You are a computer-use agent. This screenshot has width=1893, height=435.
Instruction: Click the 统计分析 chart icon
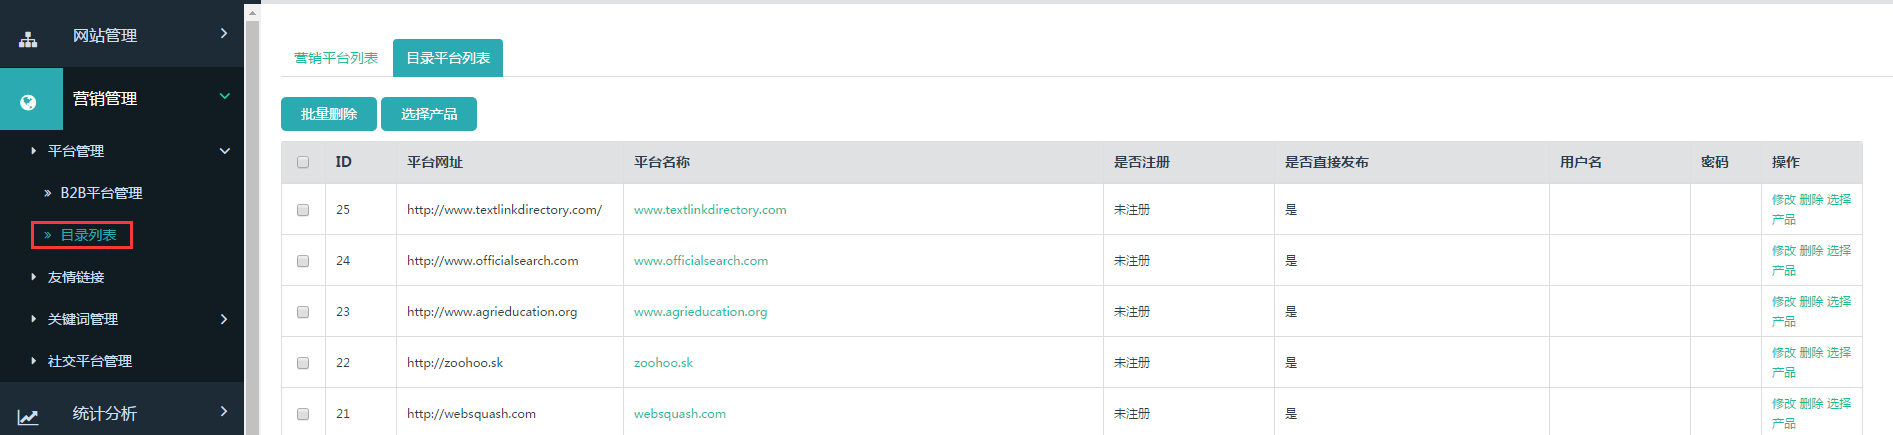(x=28, y=417)
